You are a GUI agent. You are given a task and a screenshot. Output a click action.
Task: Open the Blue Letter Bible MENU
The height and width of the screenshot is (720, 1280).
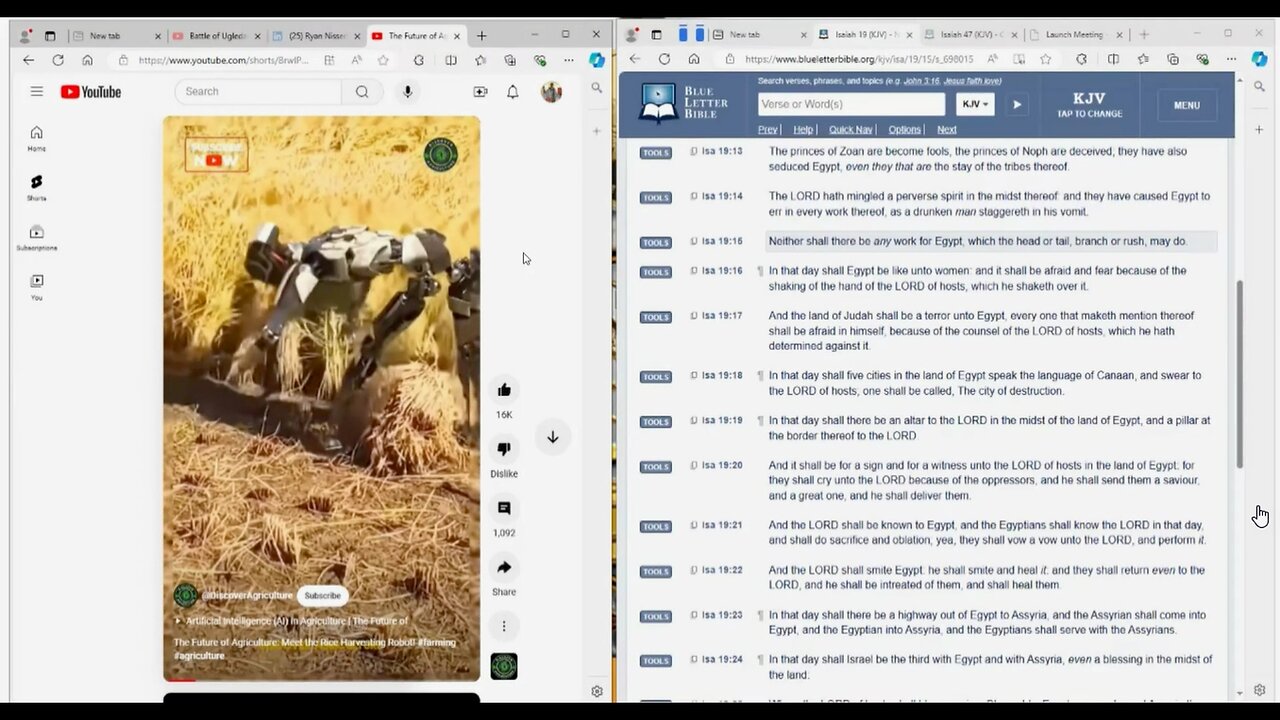(1187, 105)
